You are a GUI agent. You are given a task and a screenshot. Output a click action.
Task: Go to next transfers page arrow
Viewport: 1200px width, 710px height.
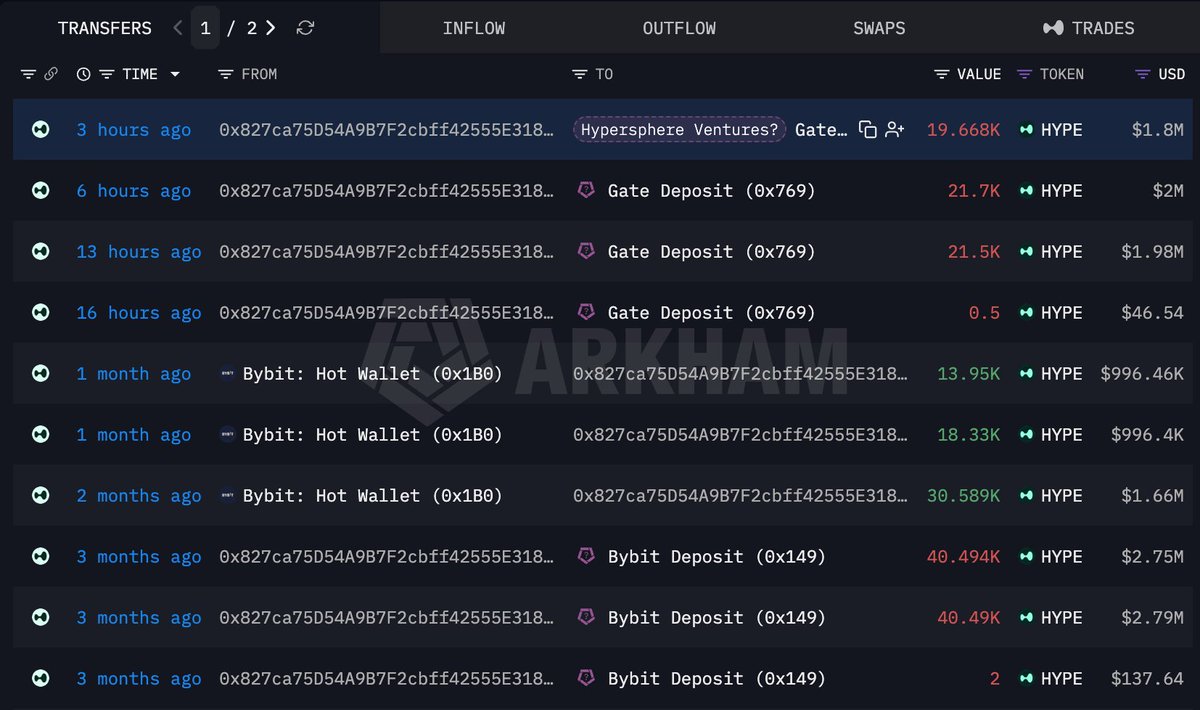(271, 28)
